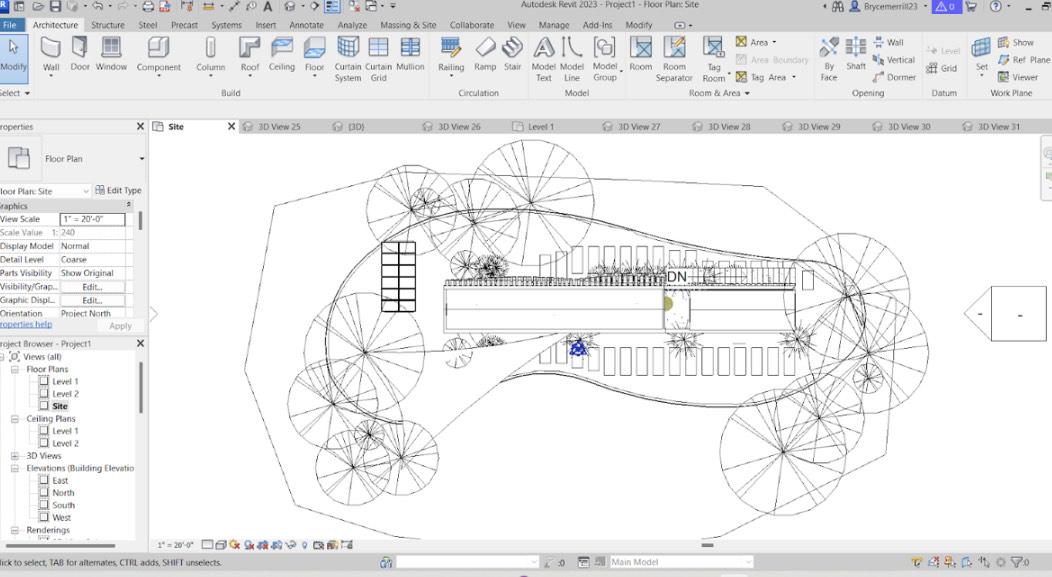Open the Floor Plan type selector dropdown
1052x577 pixels.
pyautogui.click(x=142, y=159)
